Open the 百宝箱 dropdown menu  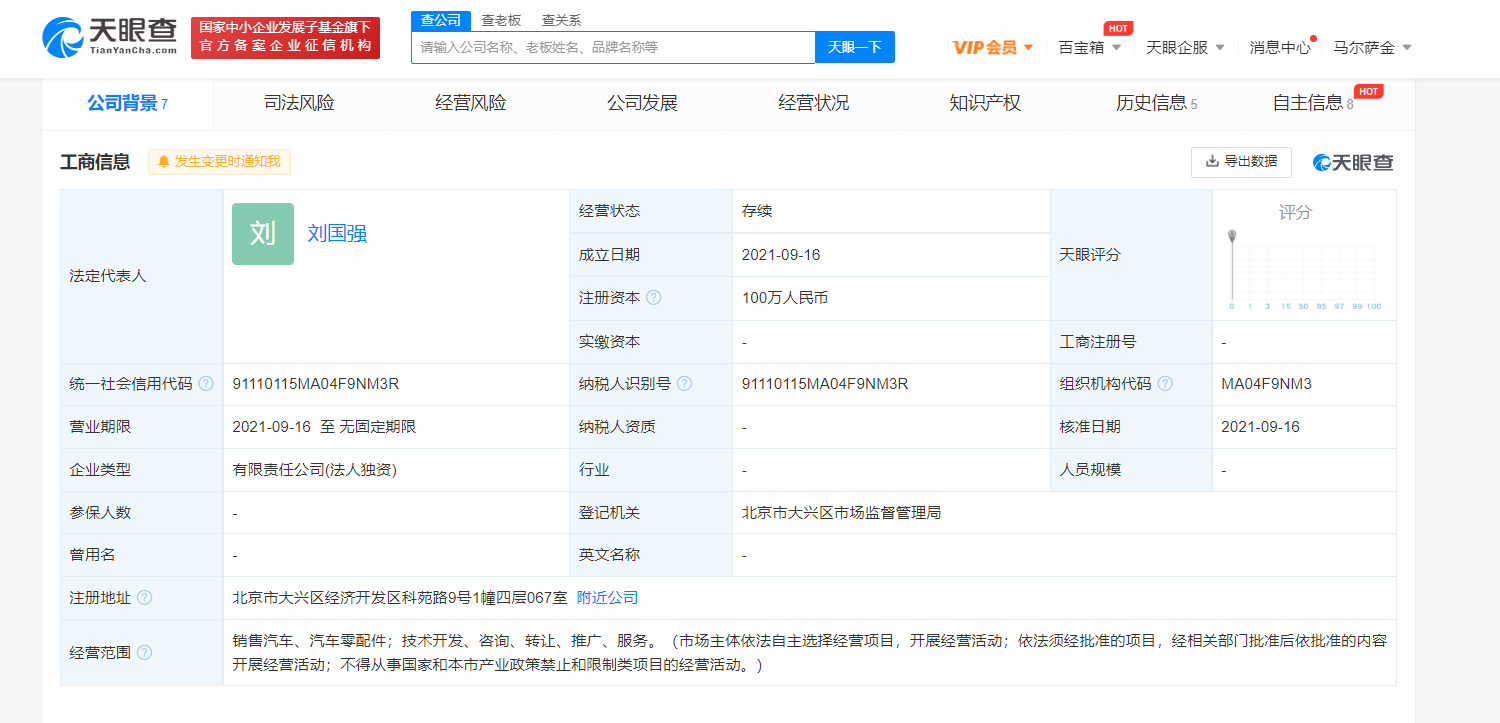tap(1090, 47)
